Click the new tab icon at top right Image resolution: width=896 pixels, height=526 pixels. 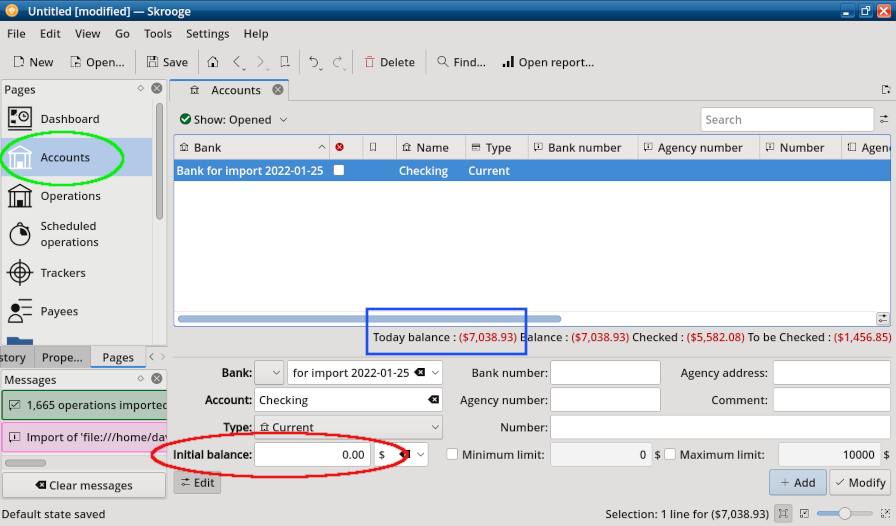(x=886, y=90)
